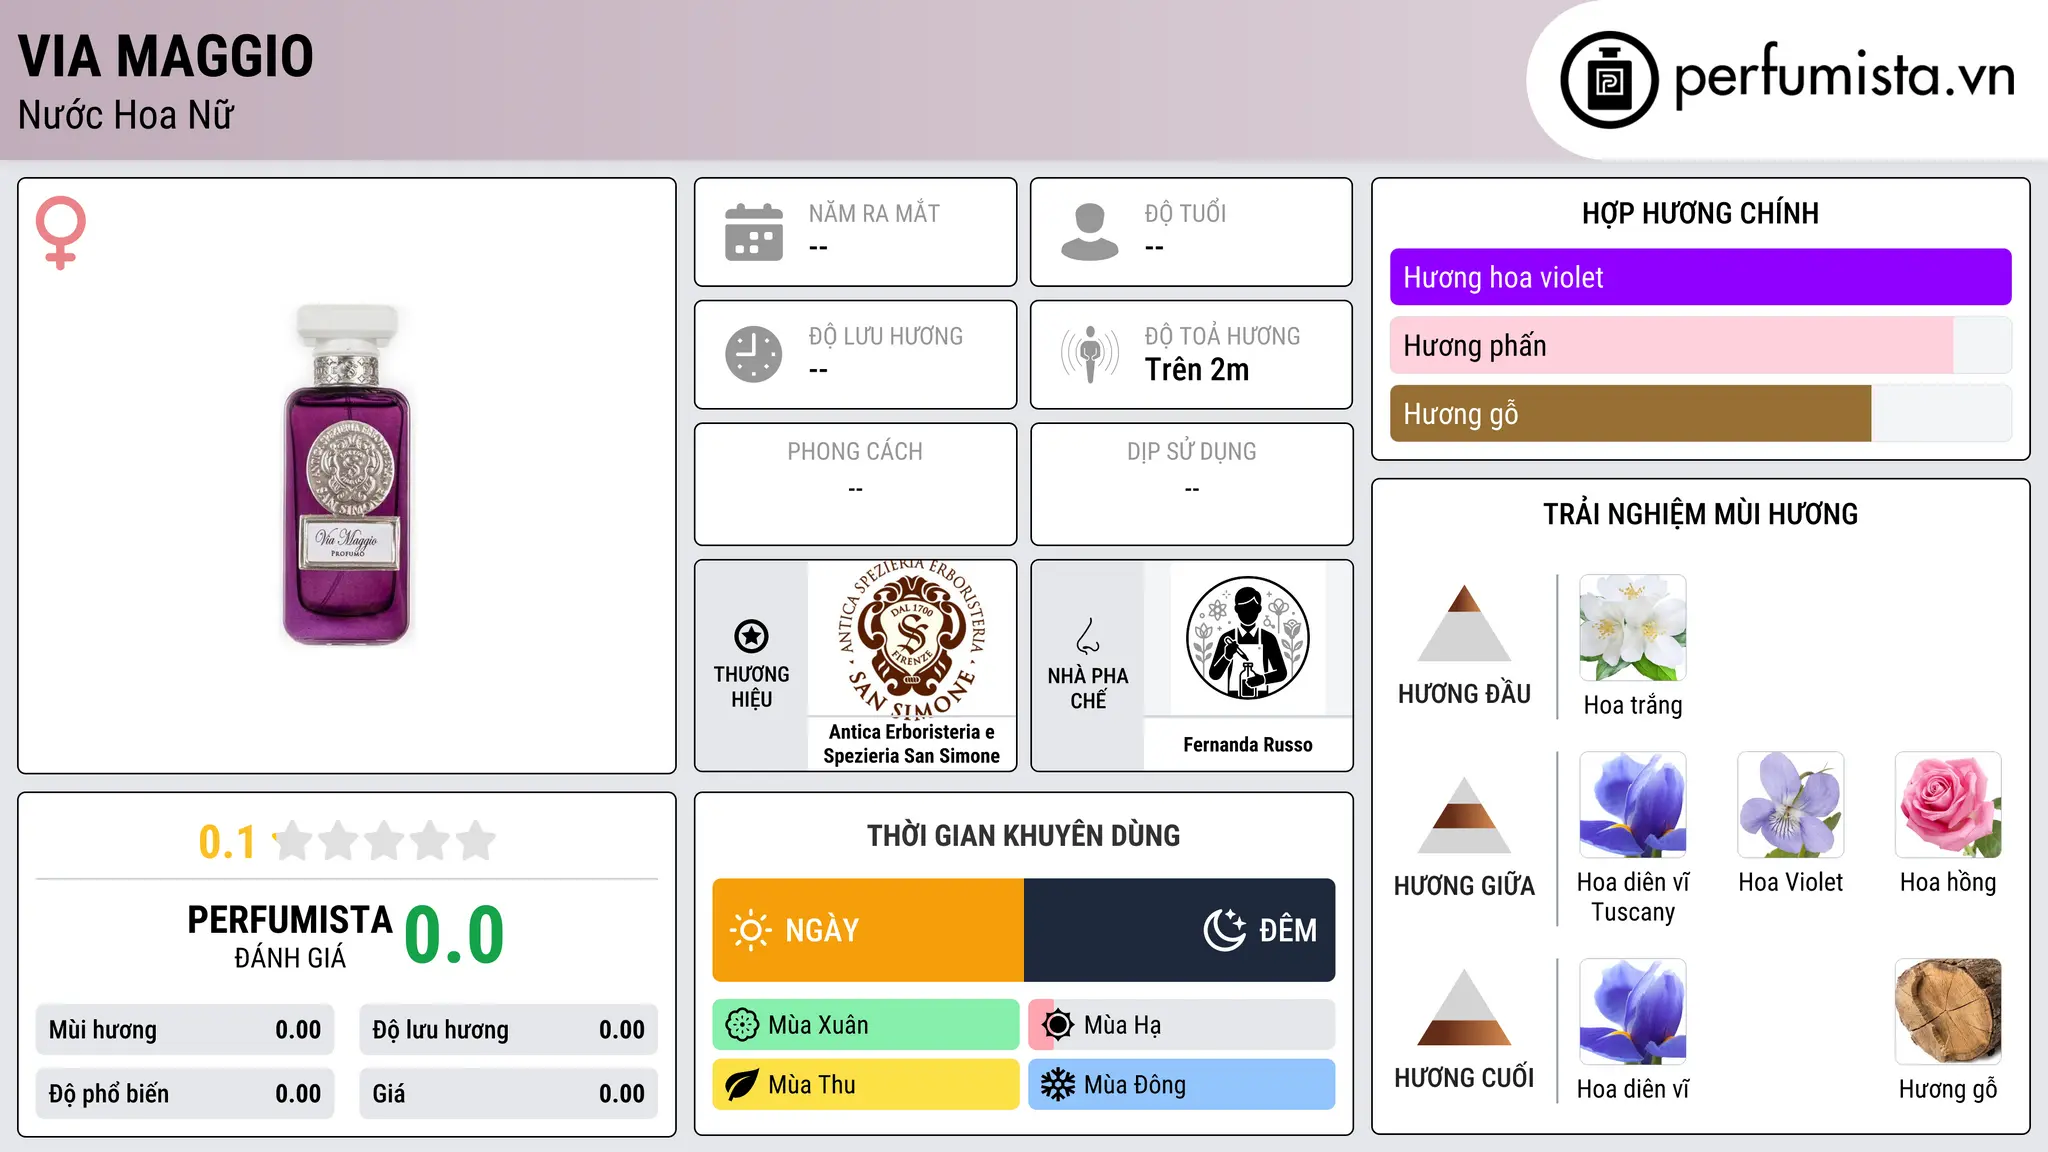The width and height of the screenshot is (2048, 1152).
Task: Click the person icon beside Độ tuổi
Action: click(x=1090, y=232)
